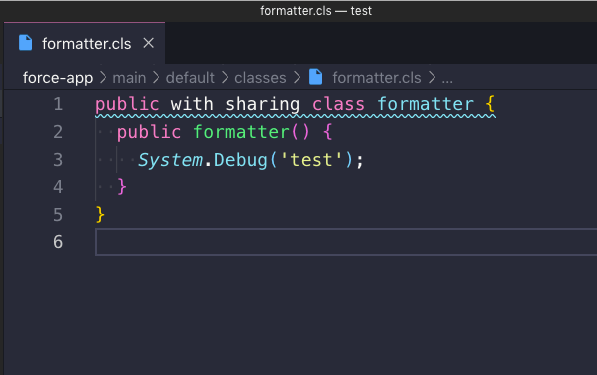The width and height of the screenshot is (597, 375).
Task: Click line number 6 in gutter
Action: [58, 242]
